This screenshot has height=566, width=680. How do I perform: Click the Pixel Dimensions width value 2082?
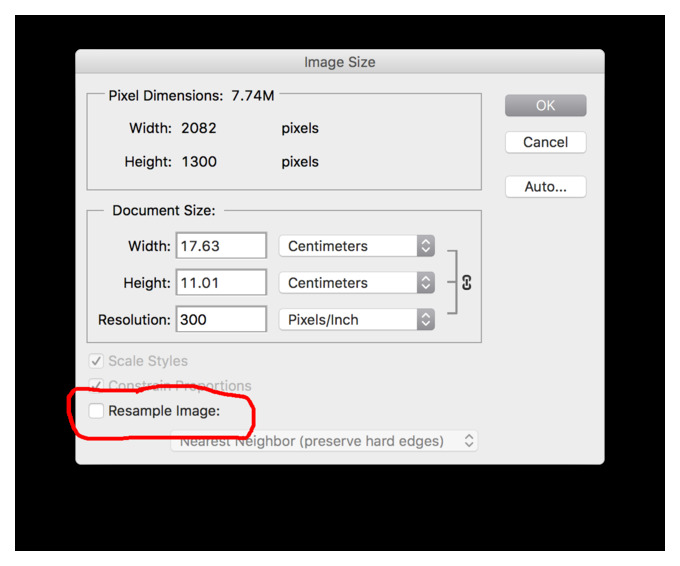(x=199, y=128)
